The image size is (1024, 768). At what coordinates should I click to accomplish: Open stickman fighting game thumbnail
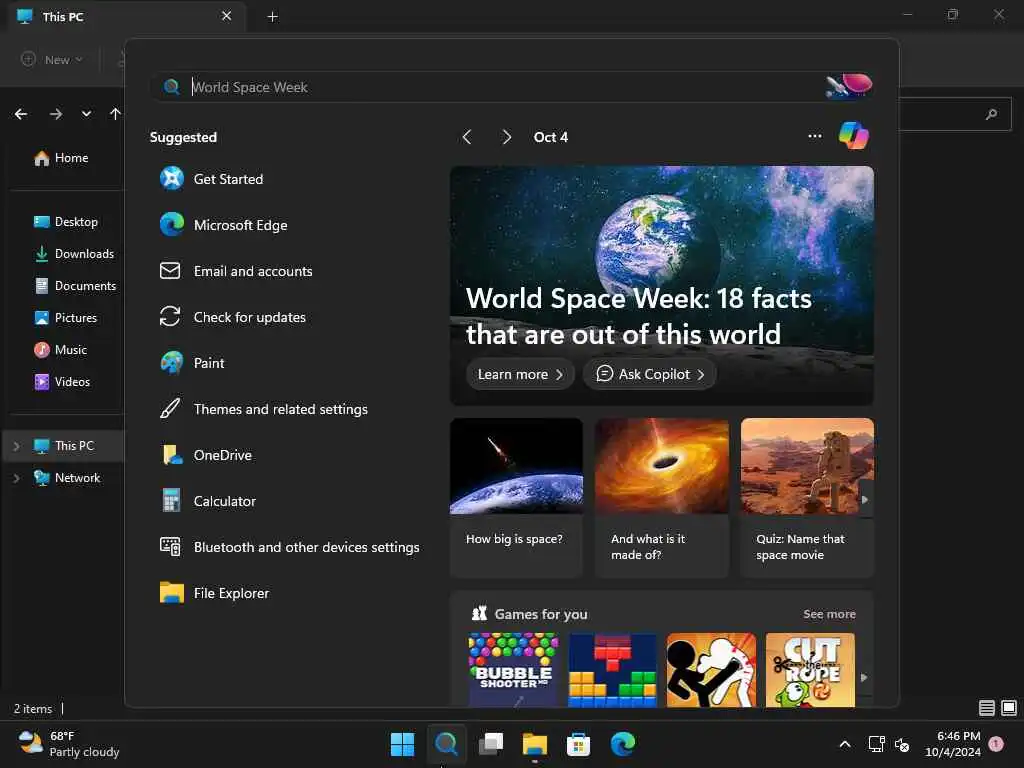click(711, 670)
